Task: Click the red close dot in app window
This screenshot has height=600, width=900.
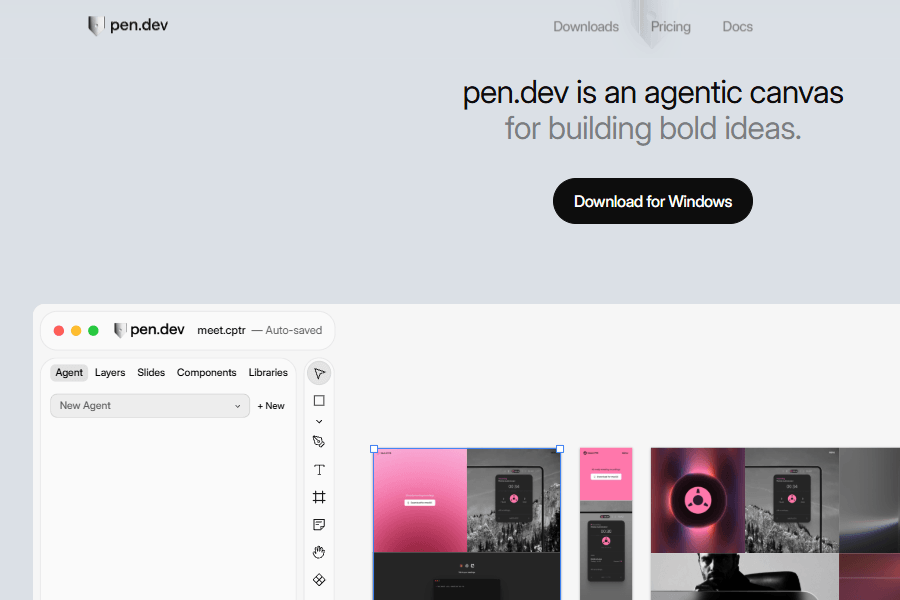Action: pyautogui.click(x=59, y=331)
